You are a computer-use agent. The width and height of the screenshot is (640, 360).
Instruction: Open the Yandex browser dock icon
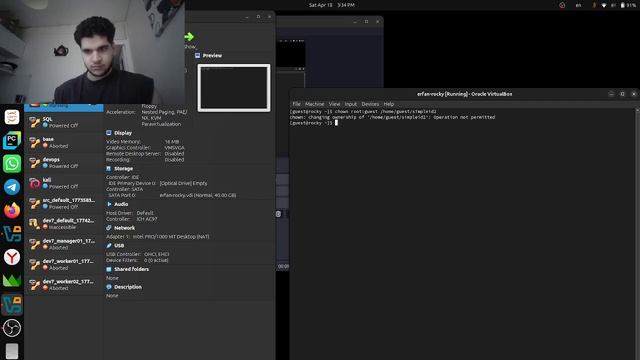[x=12, y=257]
